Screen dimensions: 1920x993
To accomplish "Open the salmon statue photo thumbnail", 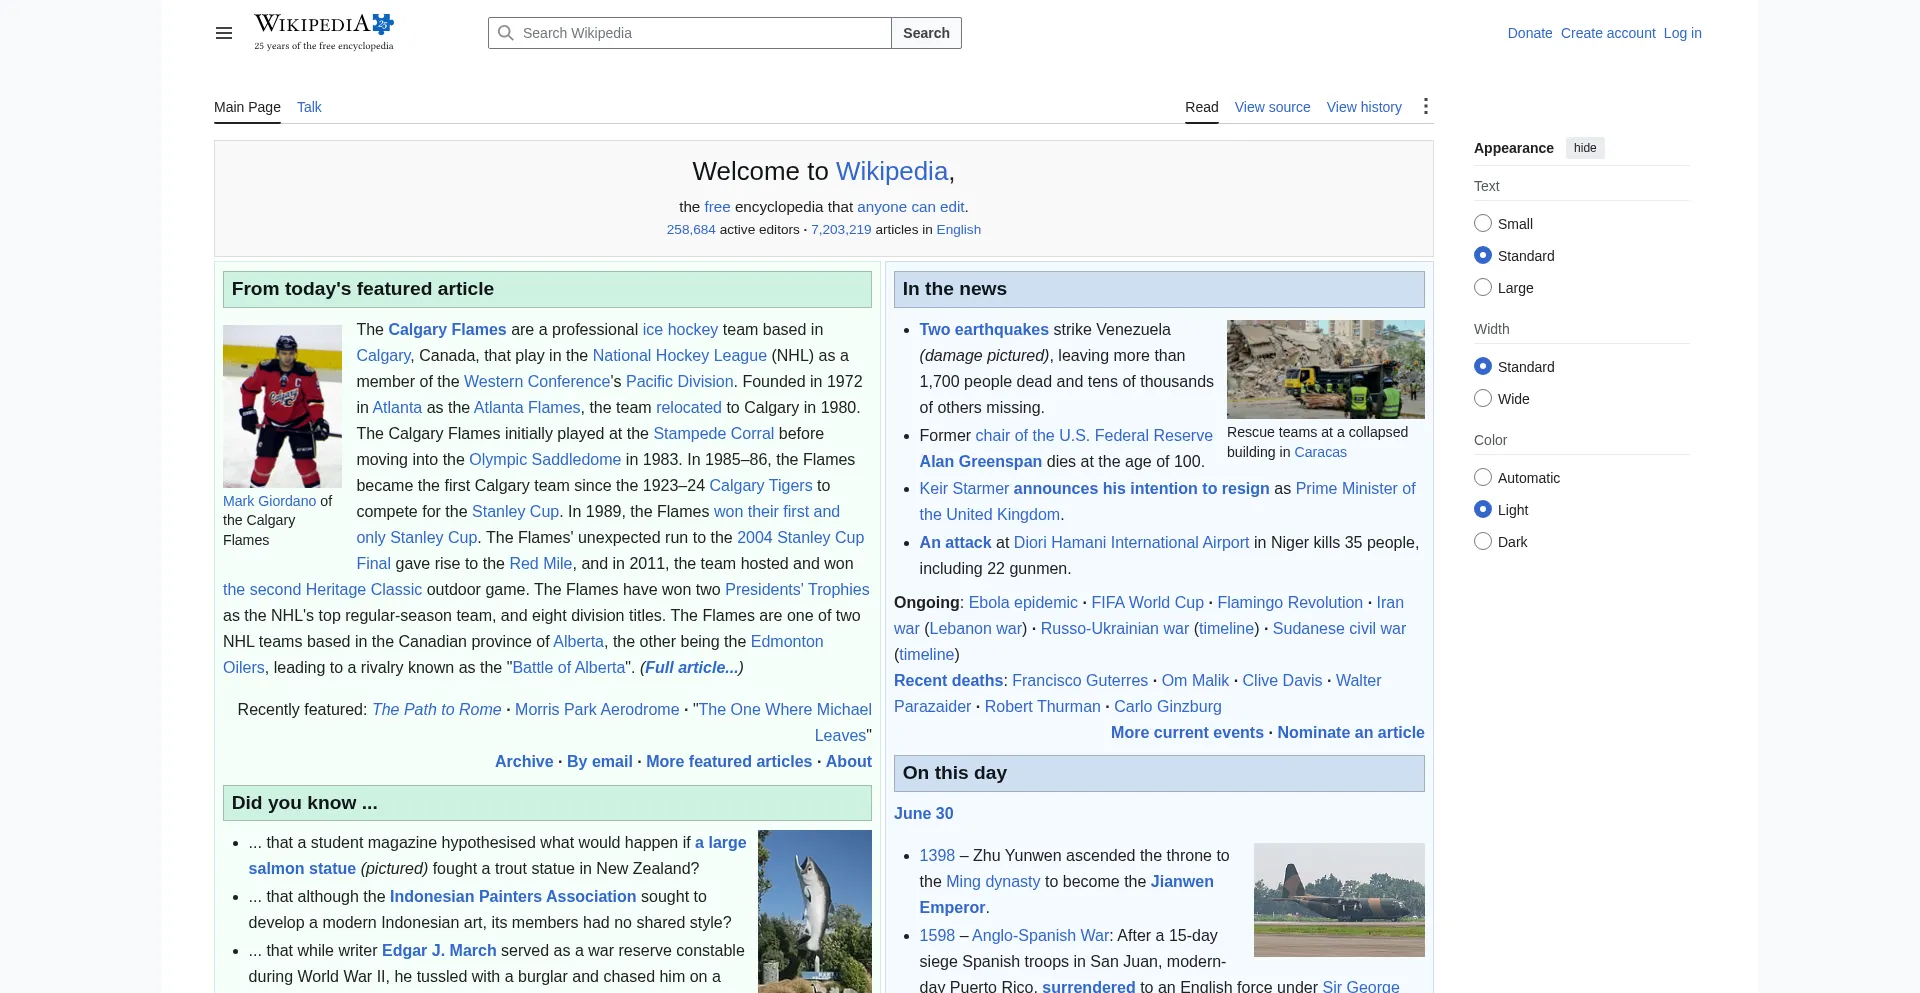I will coord(815,911).
